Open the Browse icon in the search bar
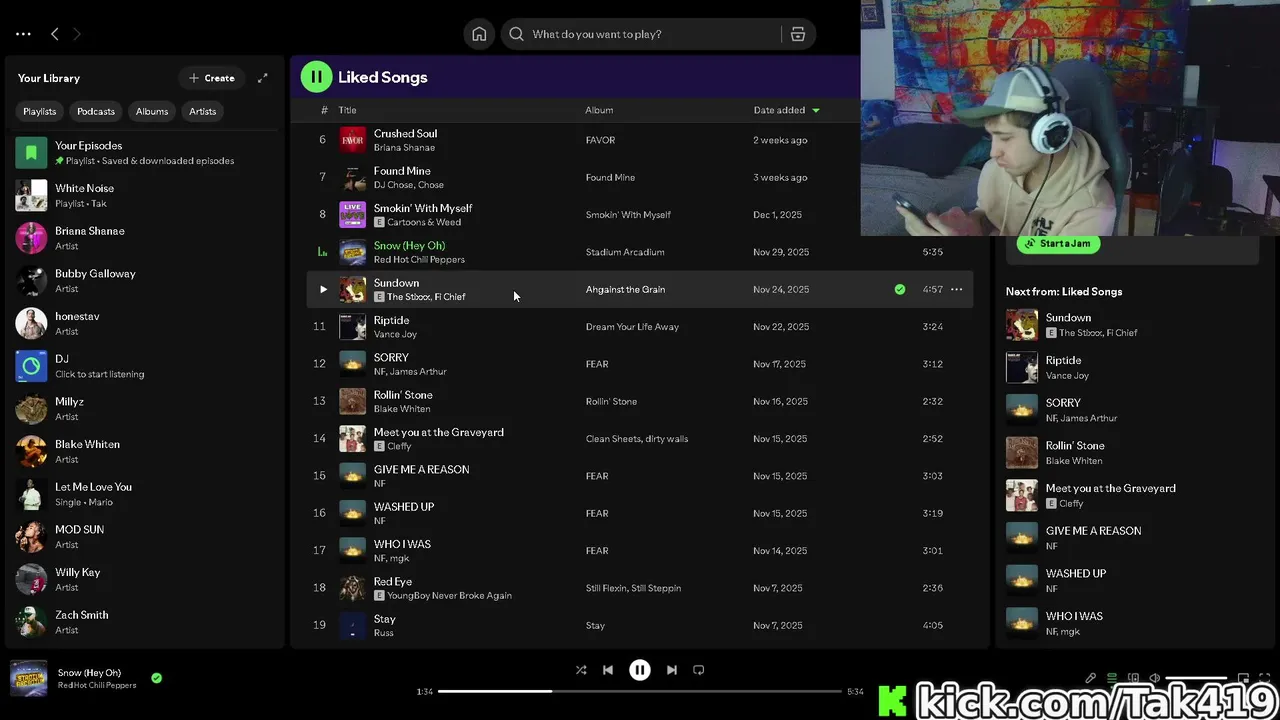This screenshot has height=720, width=1280. click(x=798, y=34)
